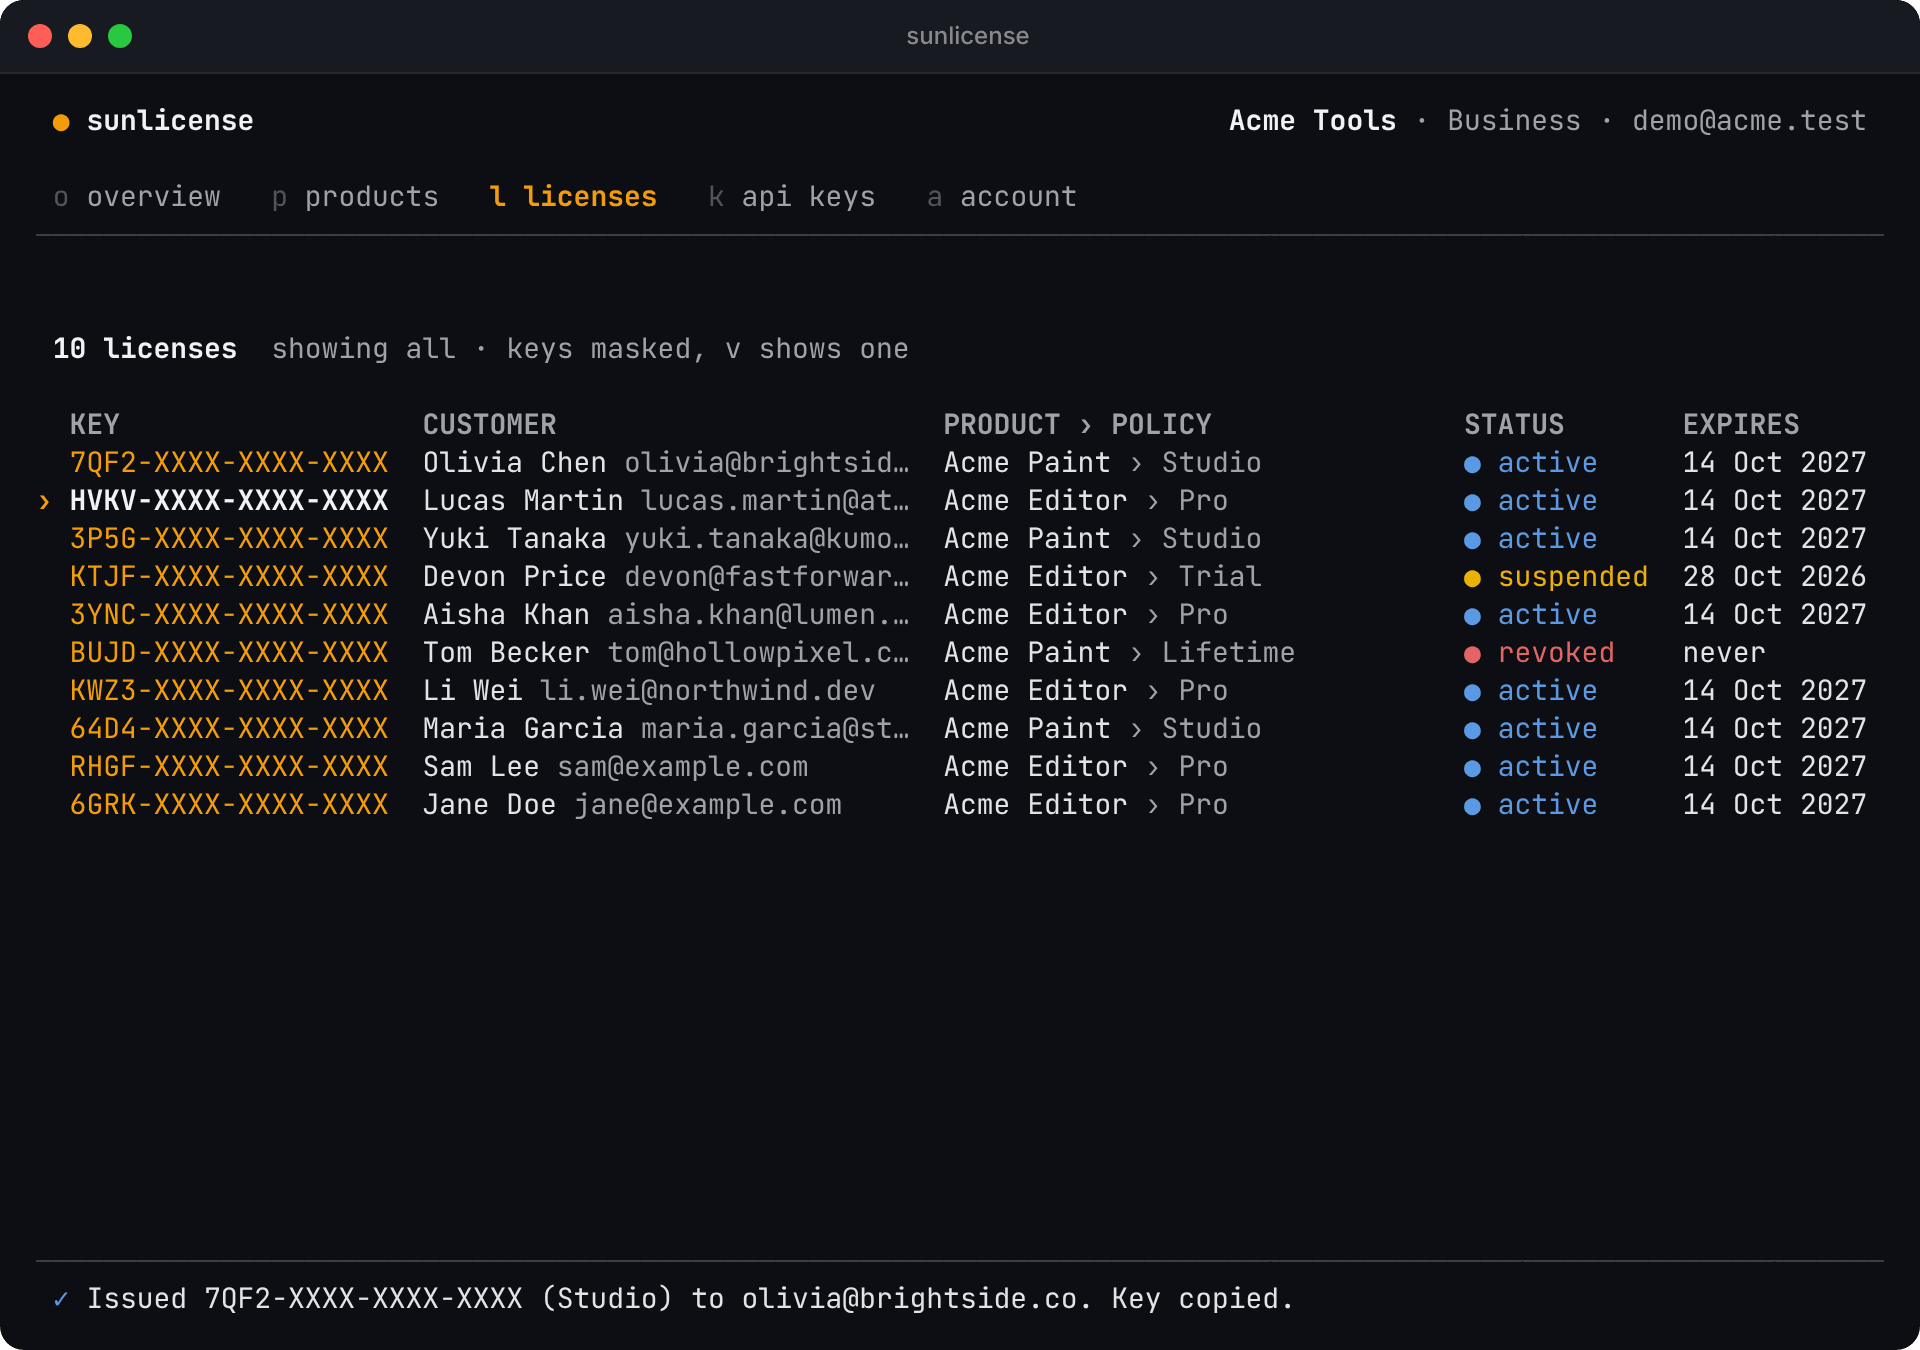Image resolution: width=1920 pixels, height=1350 pixels.
Task: Click the CUSTOMER column header
Action: coord(489,425)
